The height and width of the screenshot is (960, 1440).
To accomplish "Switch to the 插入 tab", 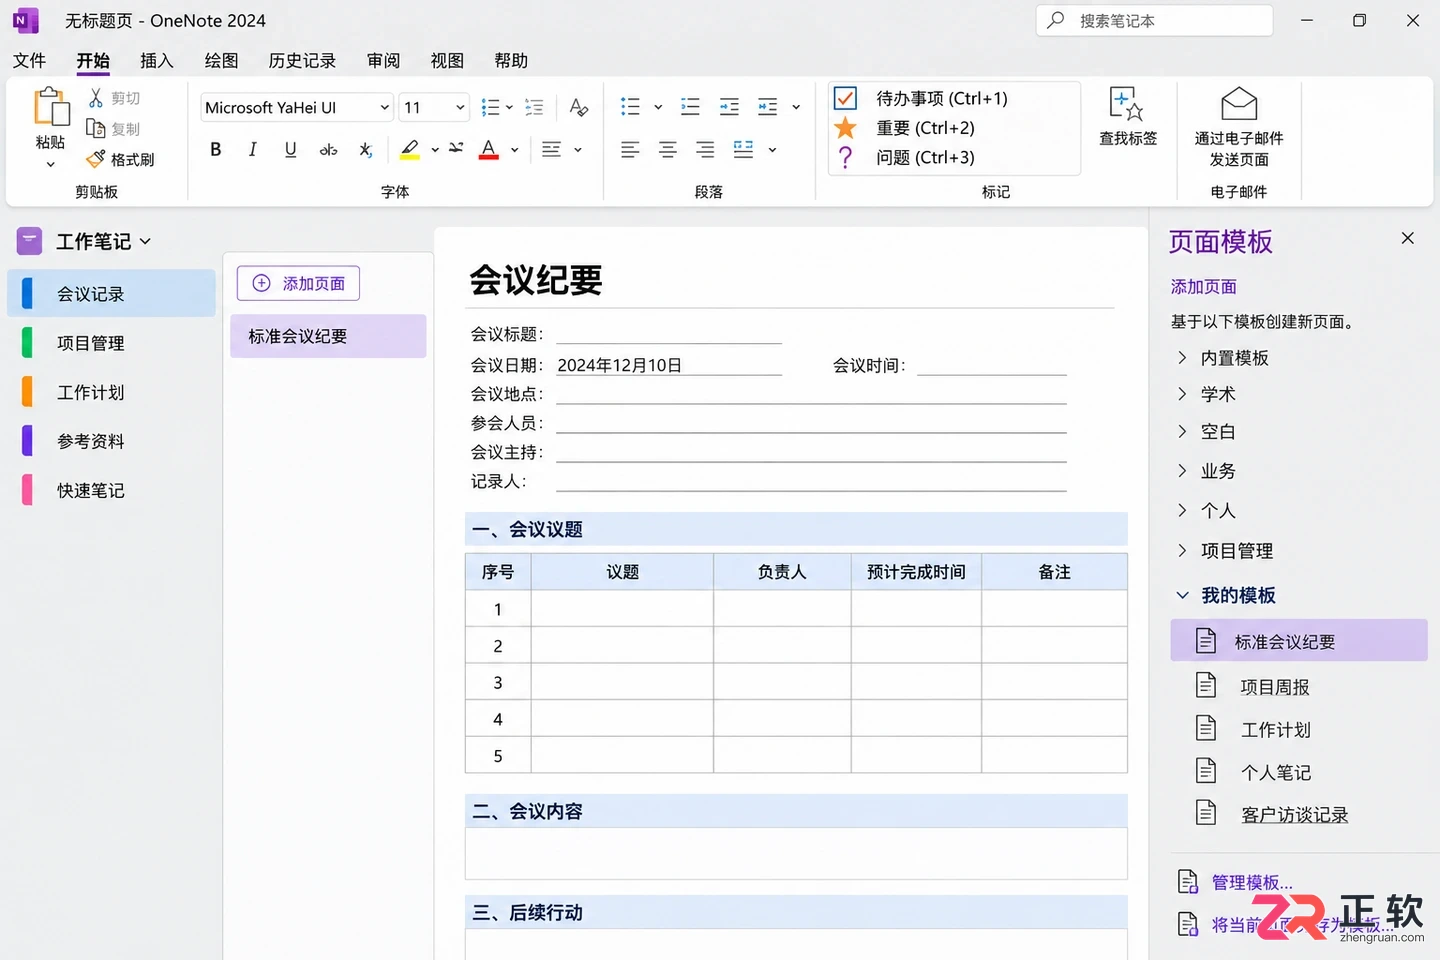I will point(157,60).
